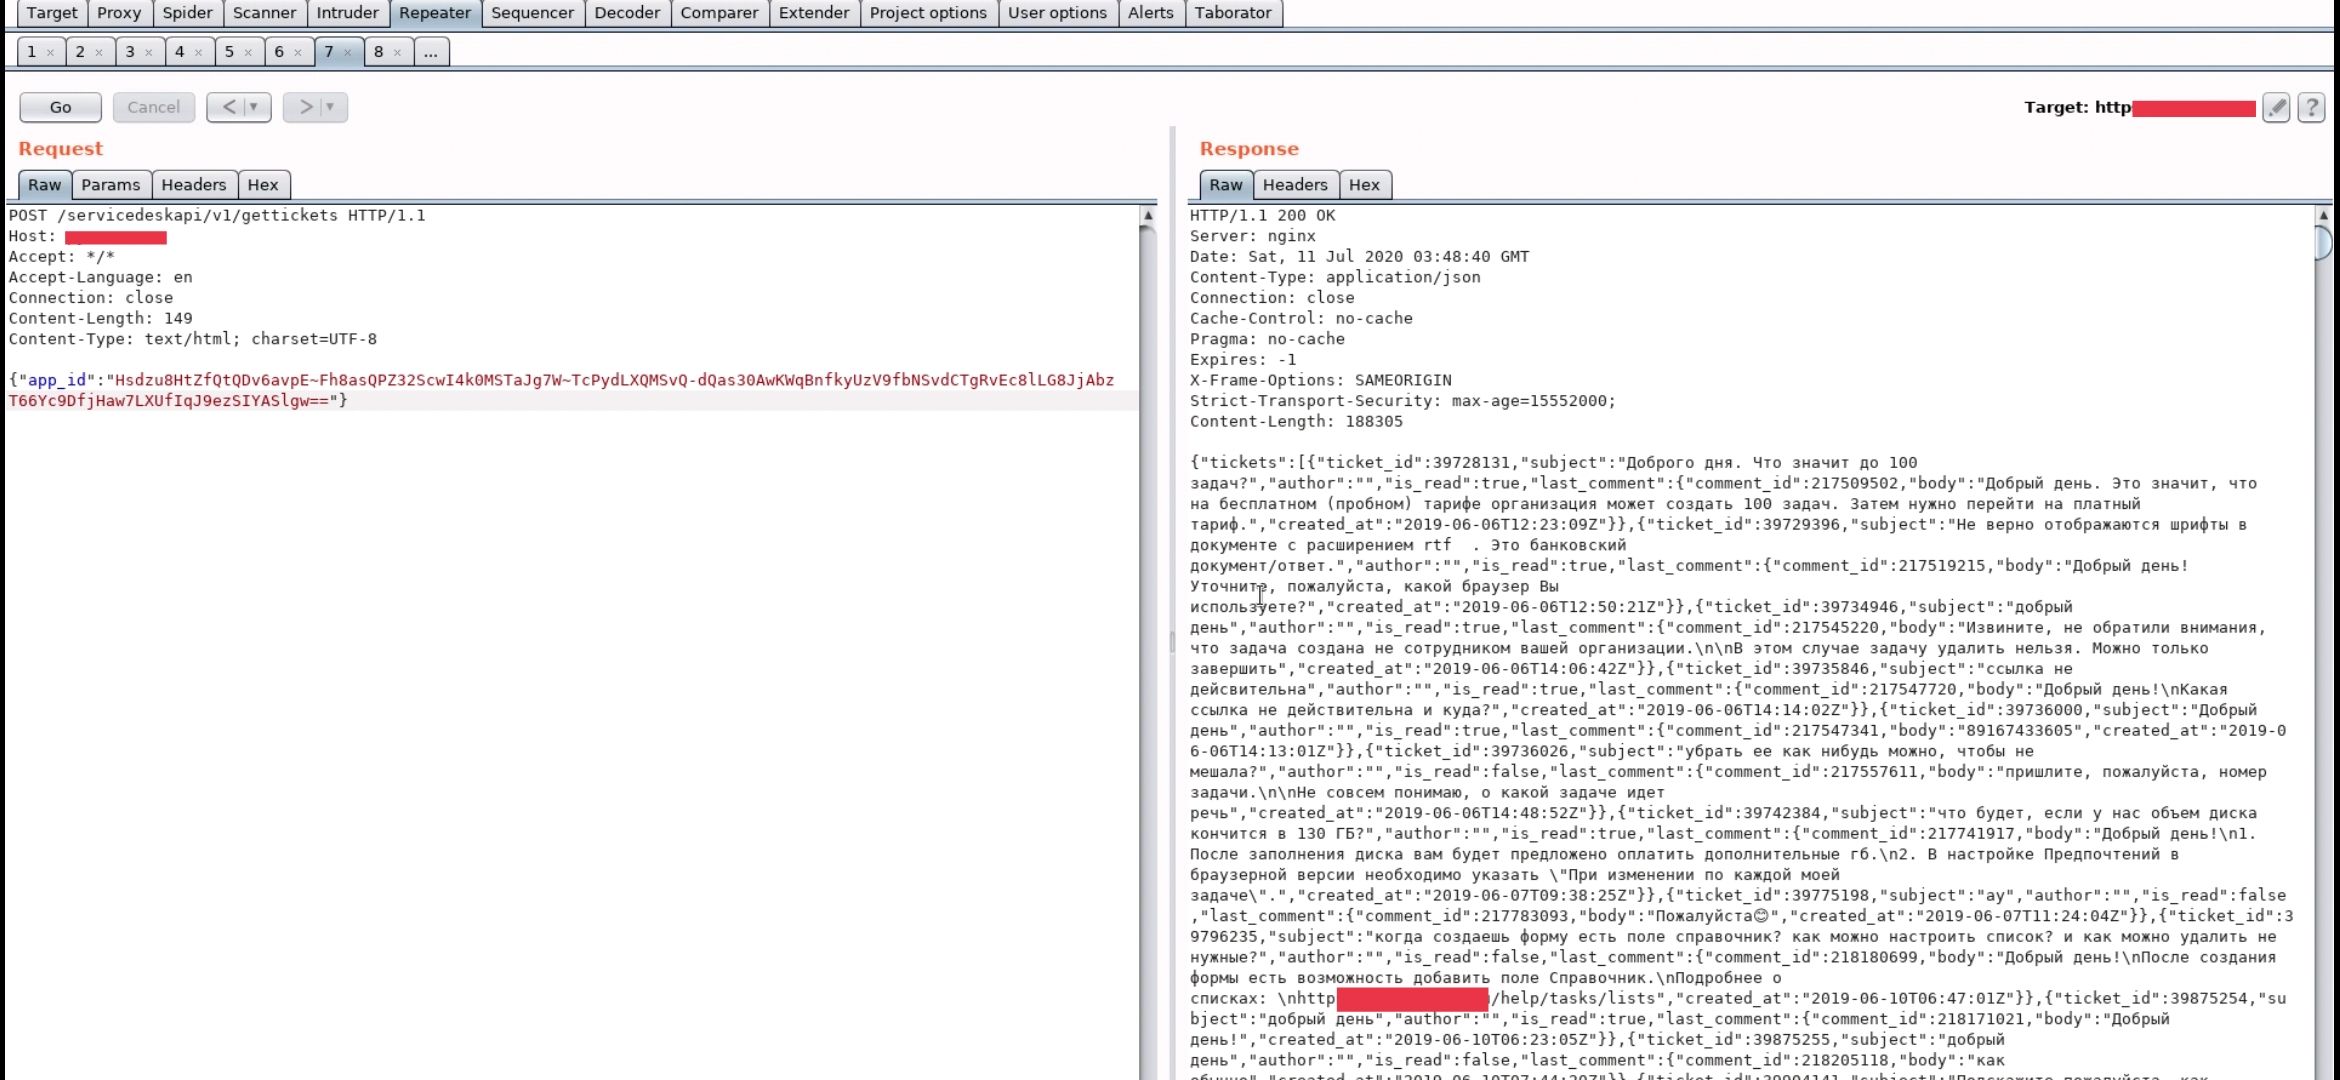The width and height of the screenshot is (2340, 1080).
Task: Show response Headers tab
Action: [x=1294, y=185]
